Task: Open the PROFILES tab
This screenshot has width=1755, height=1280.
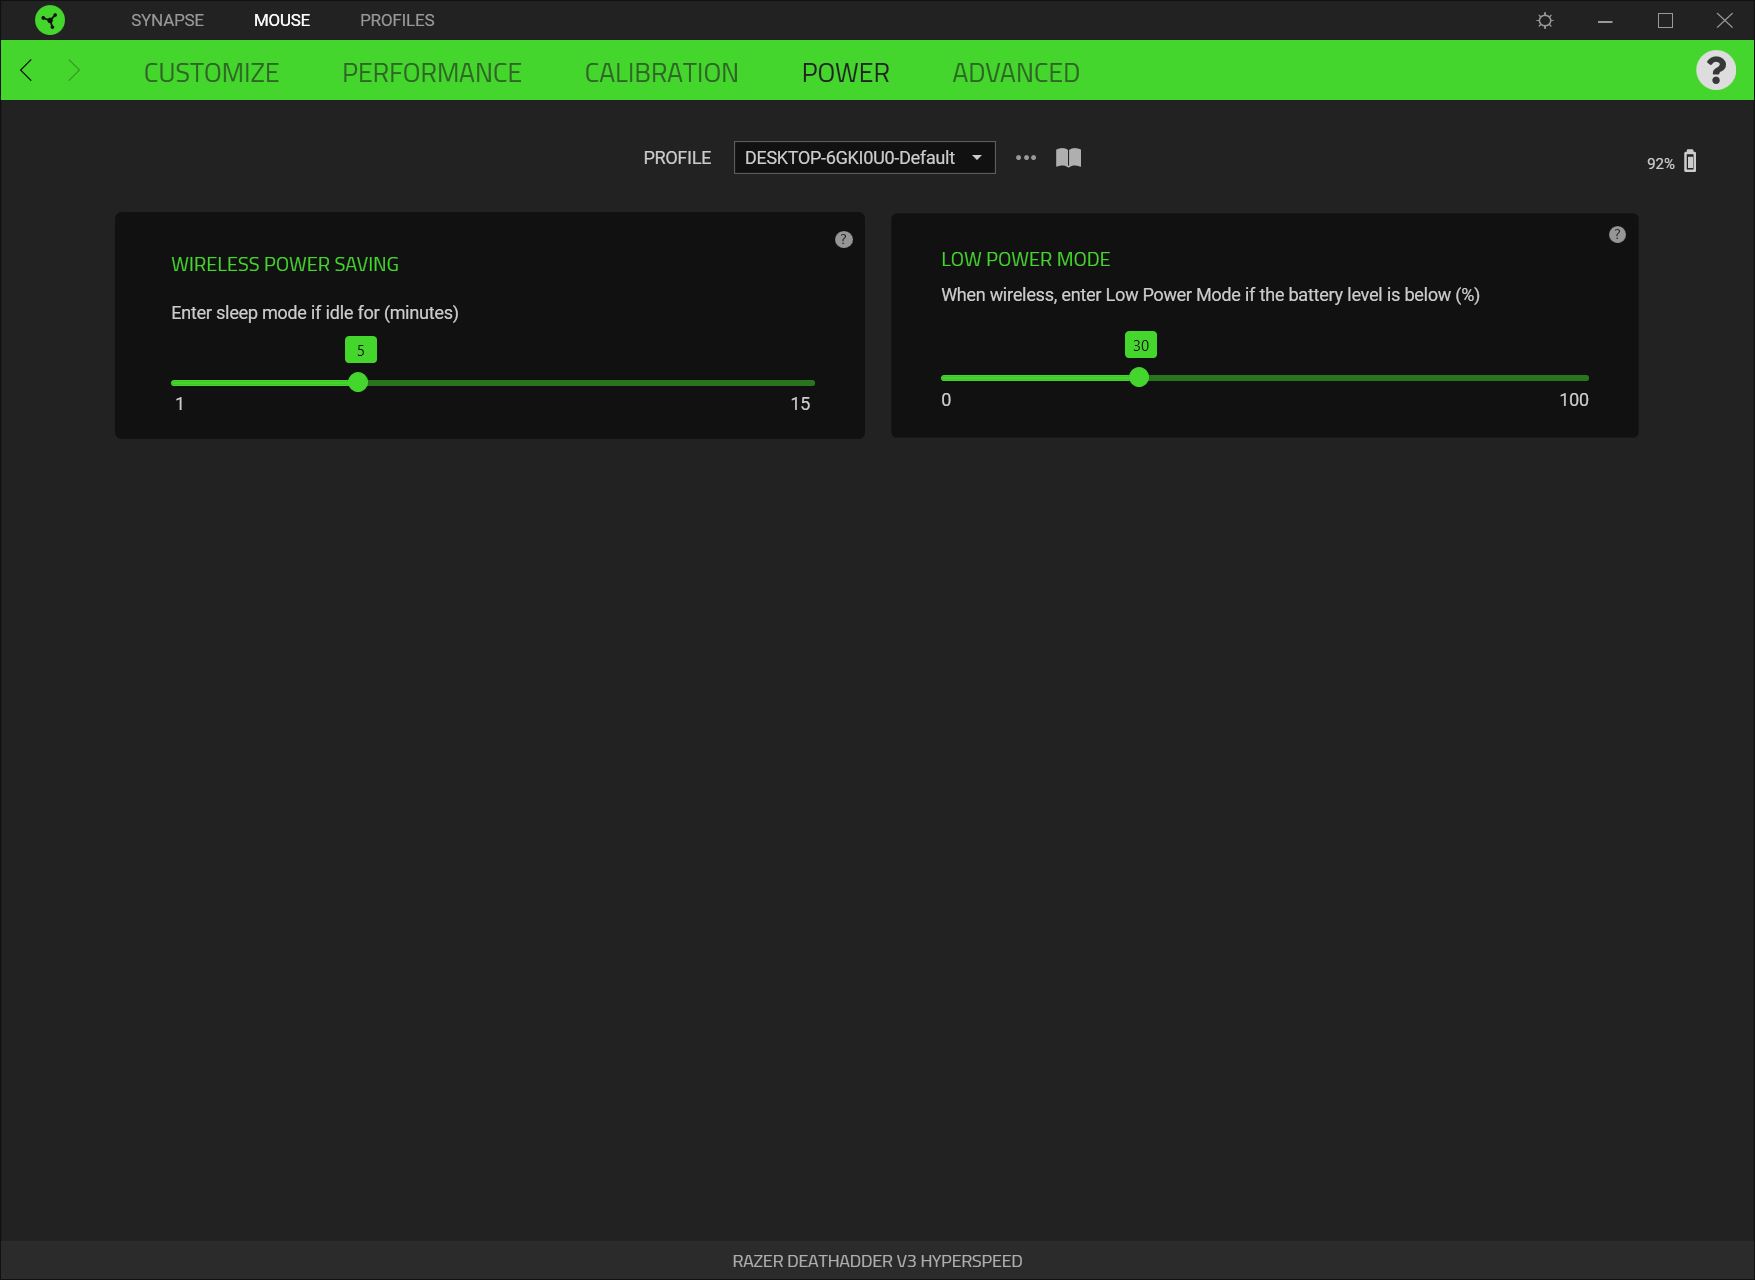Action: point(397,20)
